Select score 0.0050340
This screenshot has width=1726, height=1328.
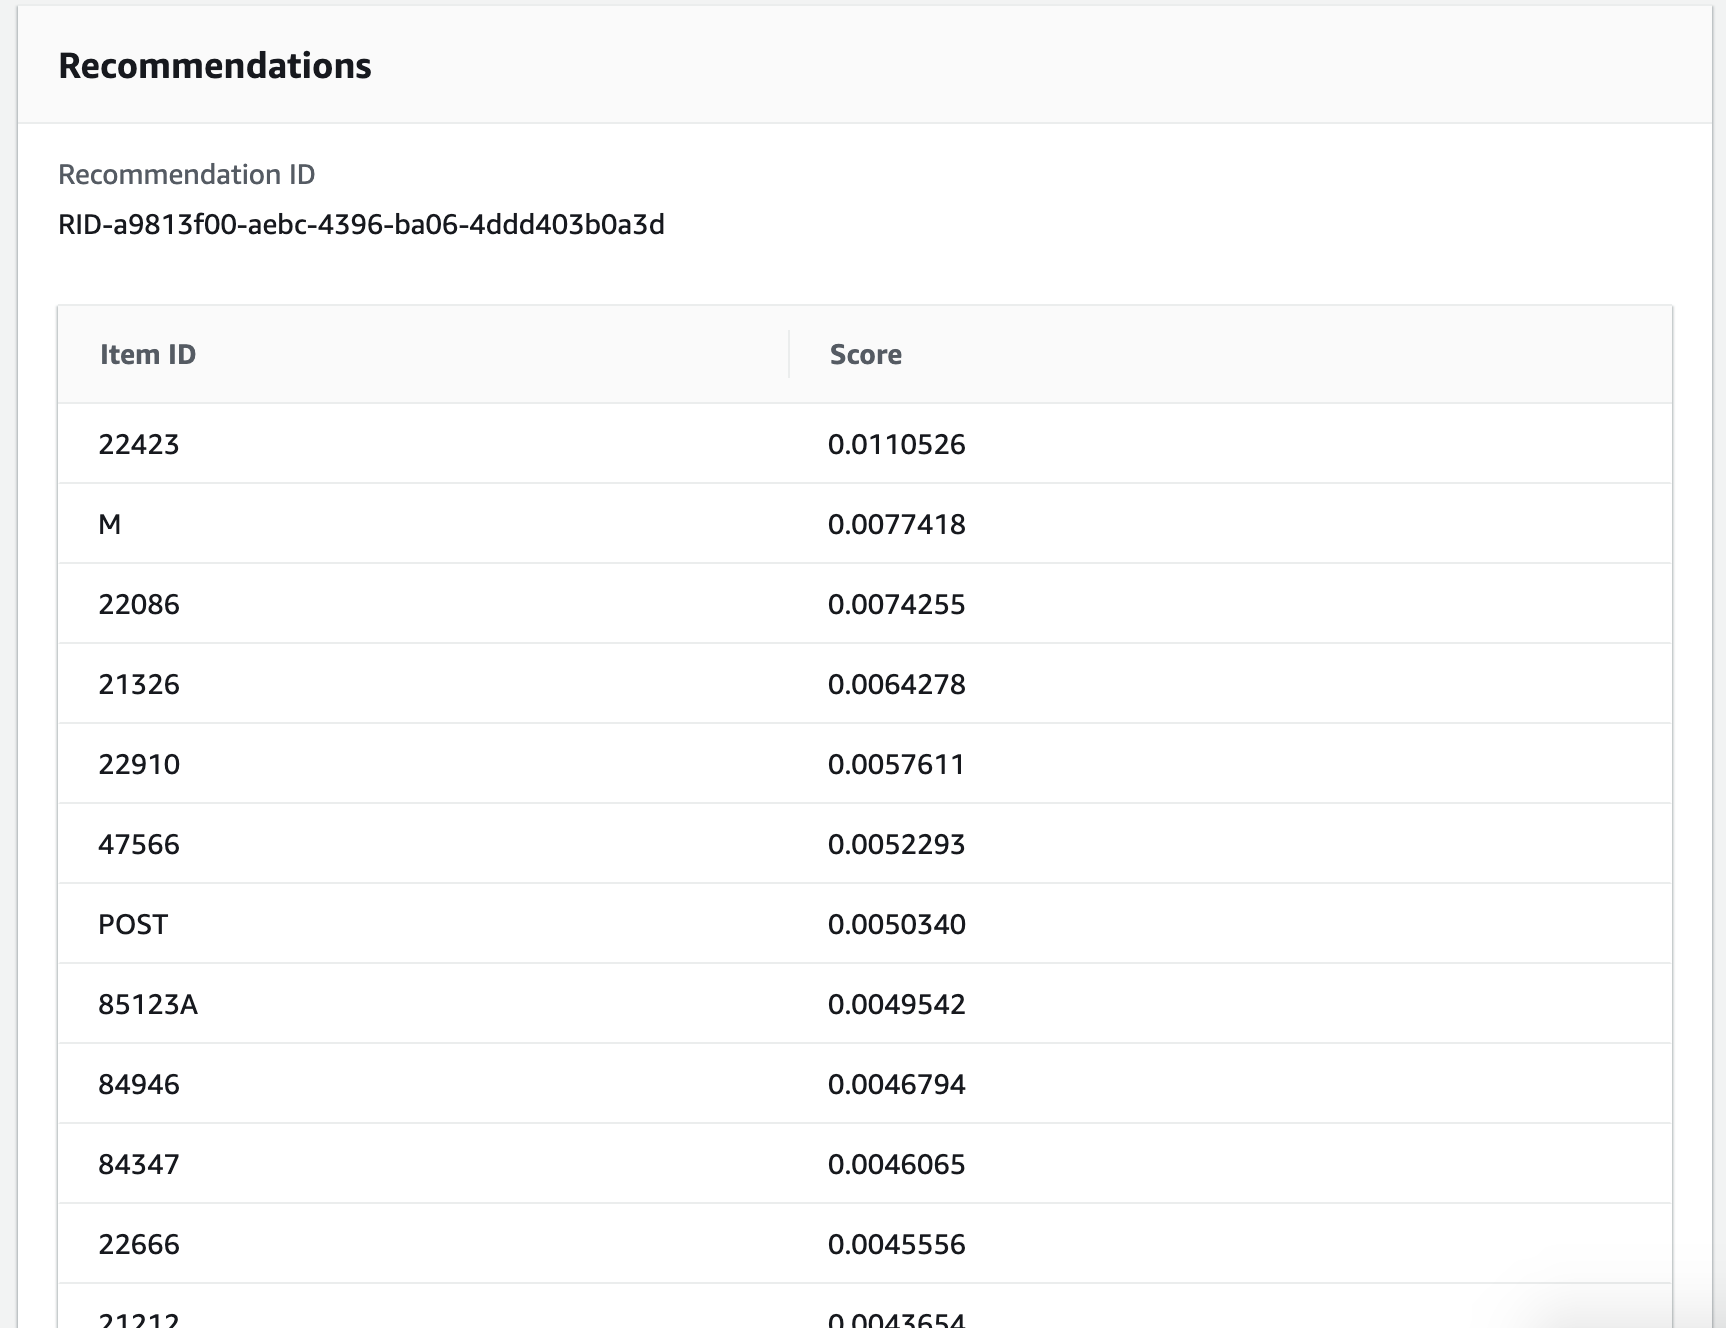(x=897, y=924)
